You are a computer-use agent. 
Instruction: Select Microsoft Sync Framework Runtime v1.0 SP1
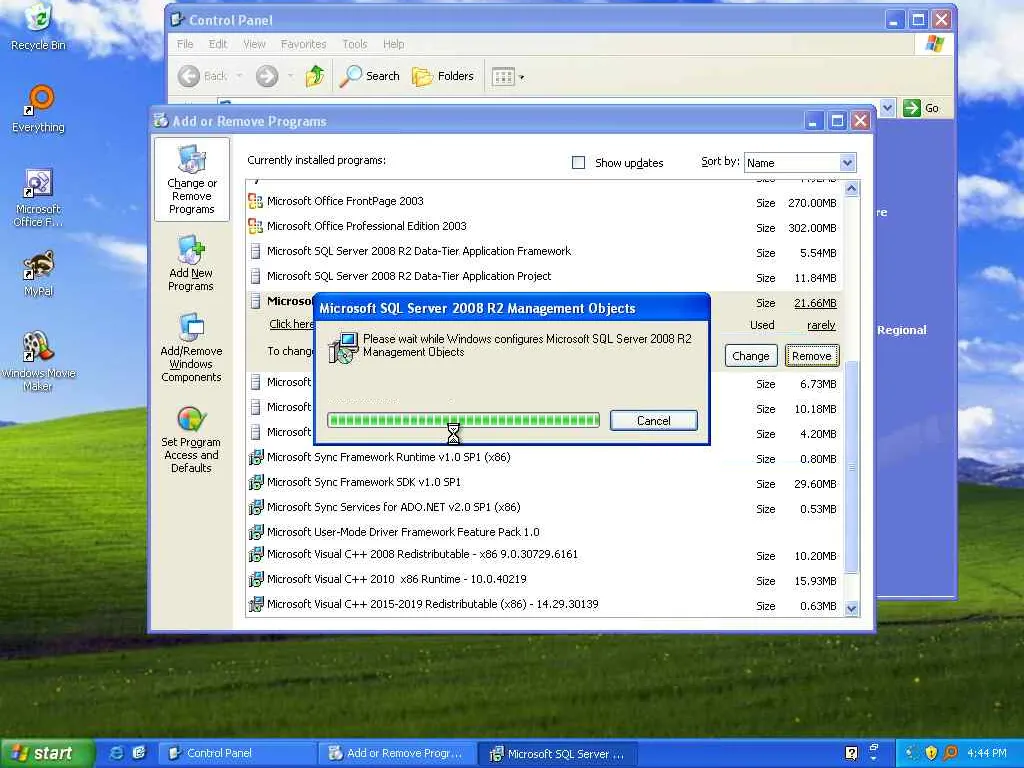coord(544,458)
